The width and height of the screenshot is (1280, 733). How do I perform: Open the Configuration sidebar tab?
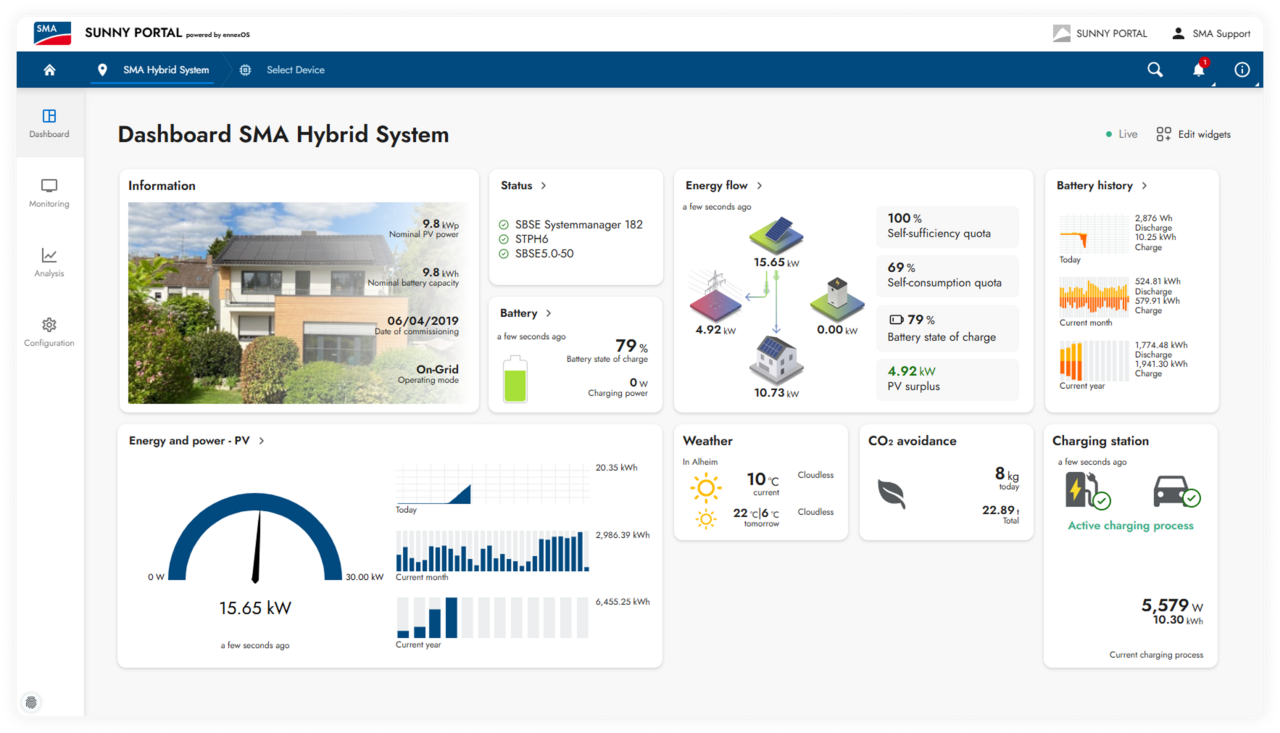[x=49, y=332]
